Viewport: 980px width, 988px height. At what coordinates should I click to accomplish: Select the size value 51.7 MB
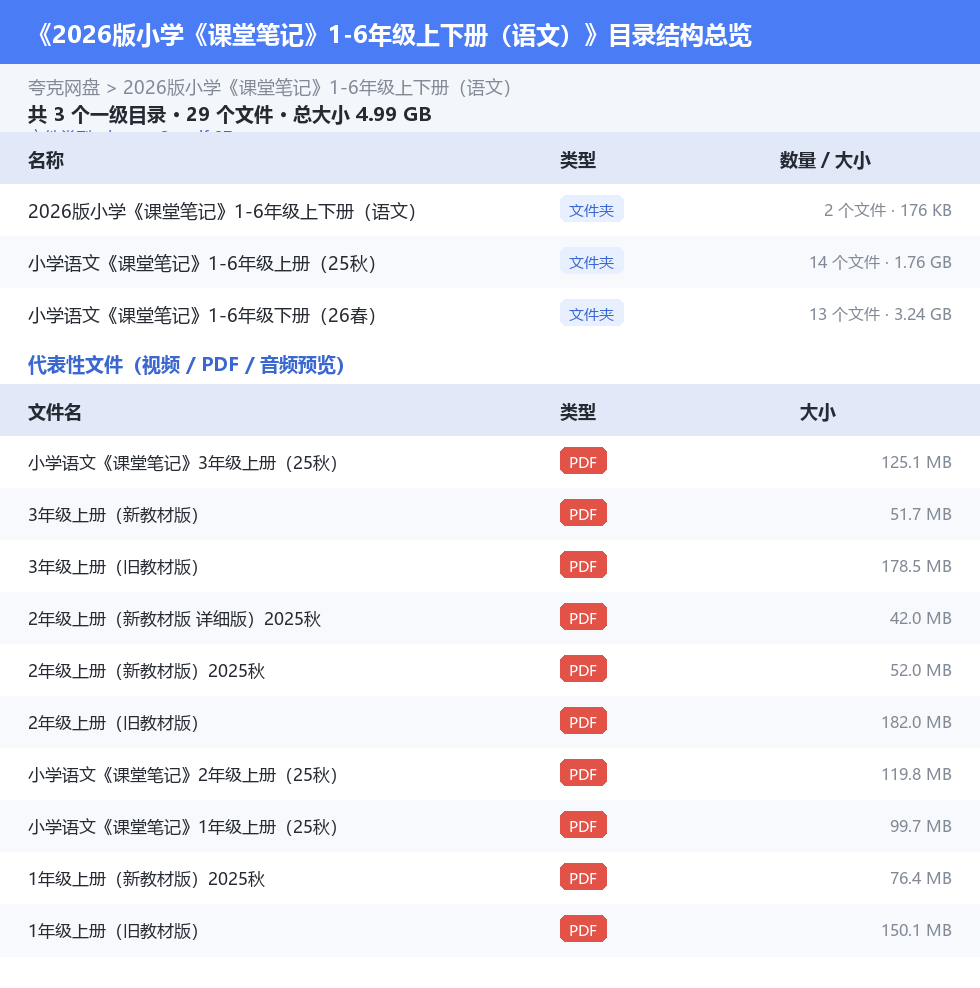(x=921, y=514)
